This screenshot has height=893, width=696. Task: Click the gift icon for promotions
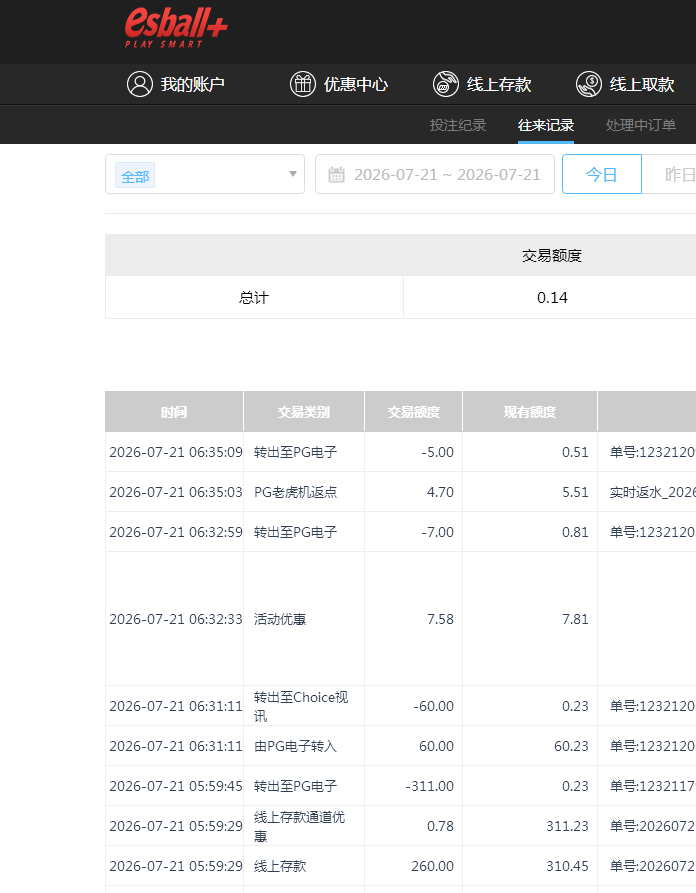pos(303,84)
